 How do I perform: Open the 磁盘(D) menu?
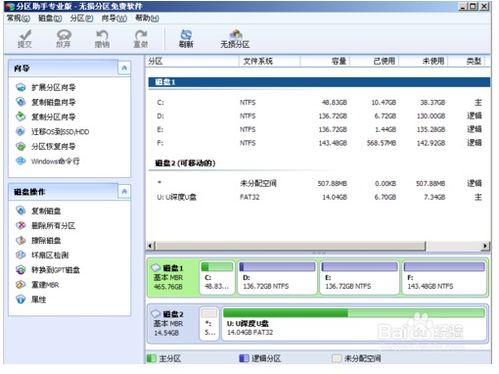tap(50, 18)
